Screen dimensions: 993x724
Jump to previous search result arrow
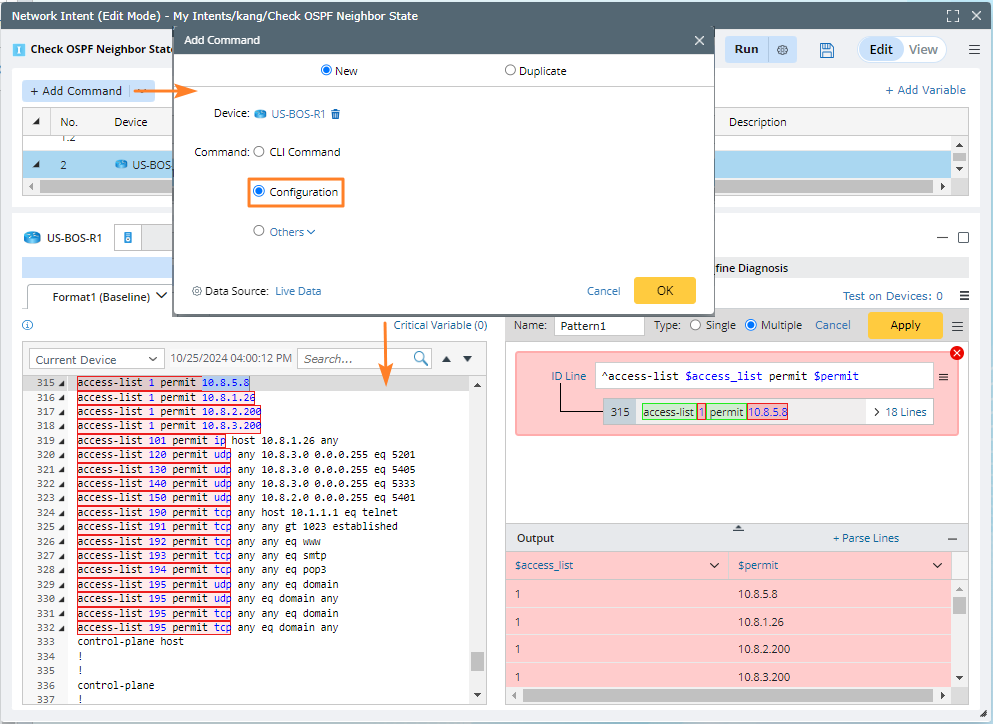(x=447, y=359)
